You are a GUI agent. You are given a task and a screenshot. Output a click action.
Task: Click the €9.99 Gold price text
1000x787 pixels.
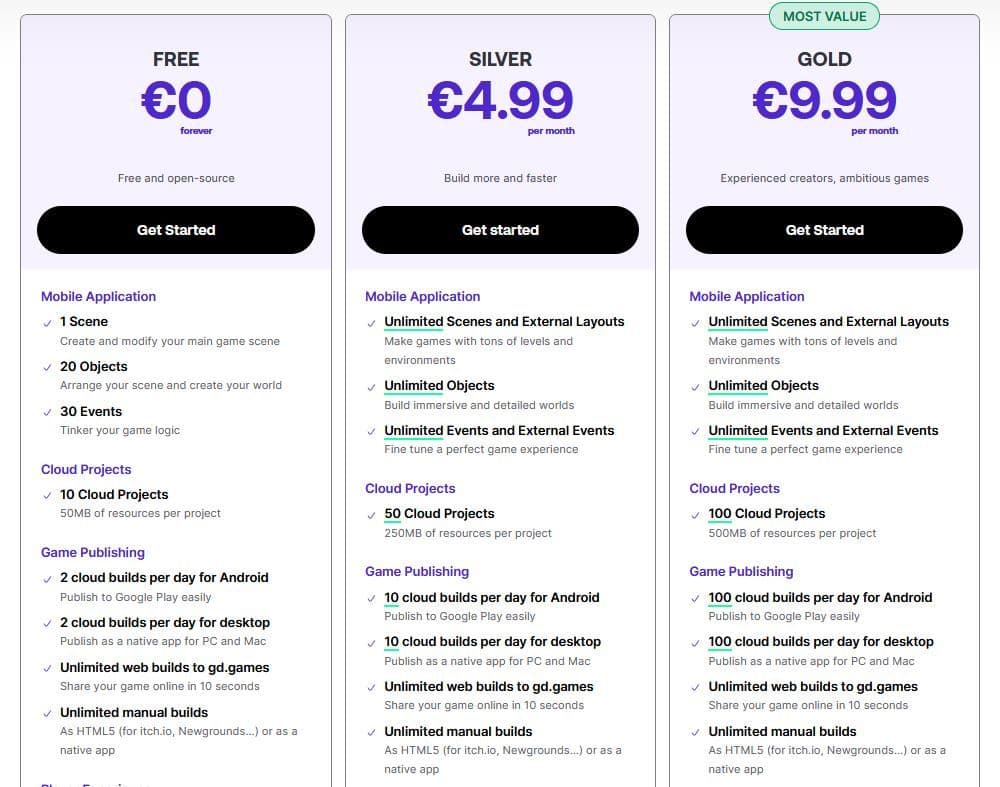pyautogui.click(x=824, y=100)
